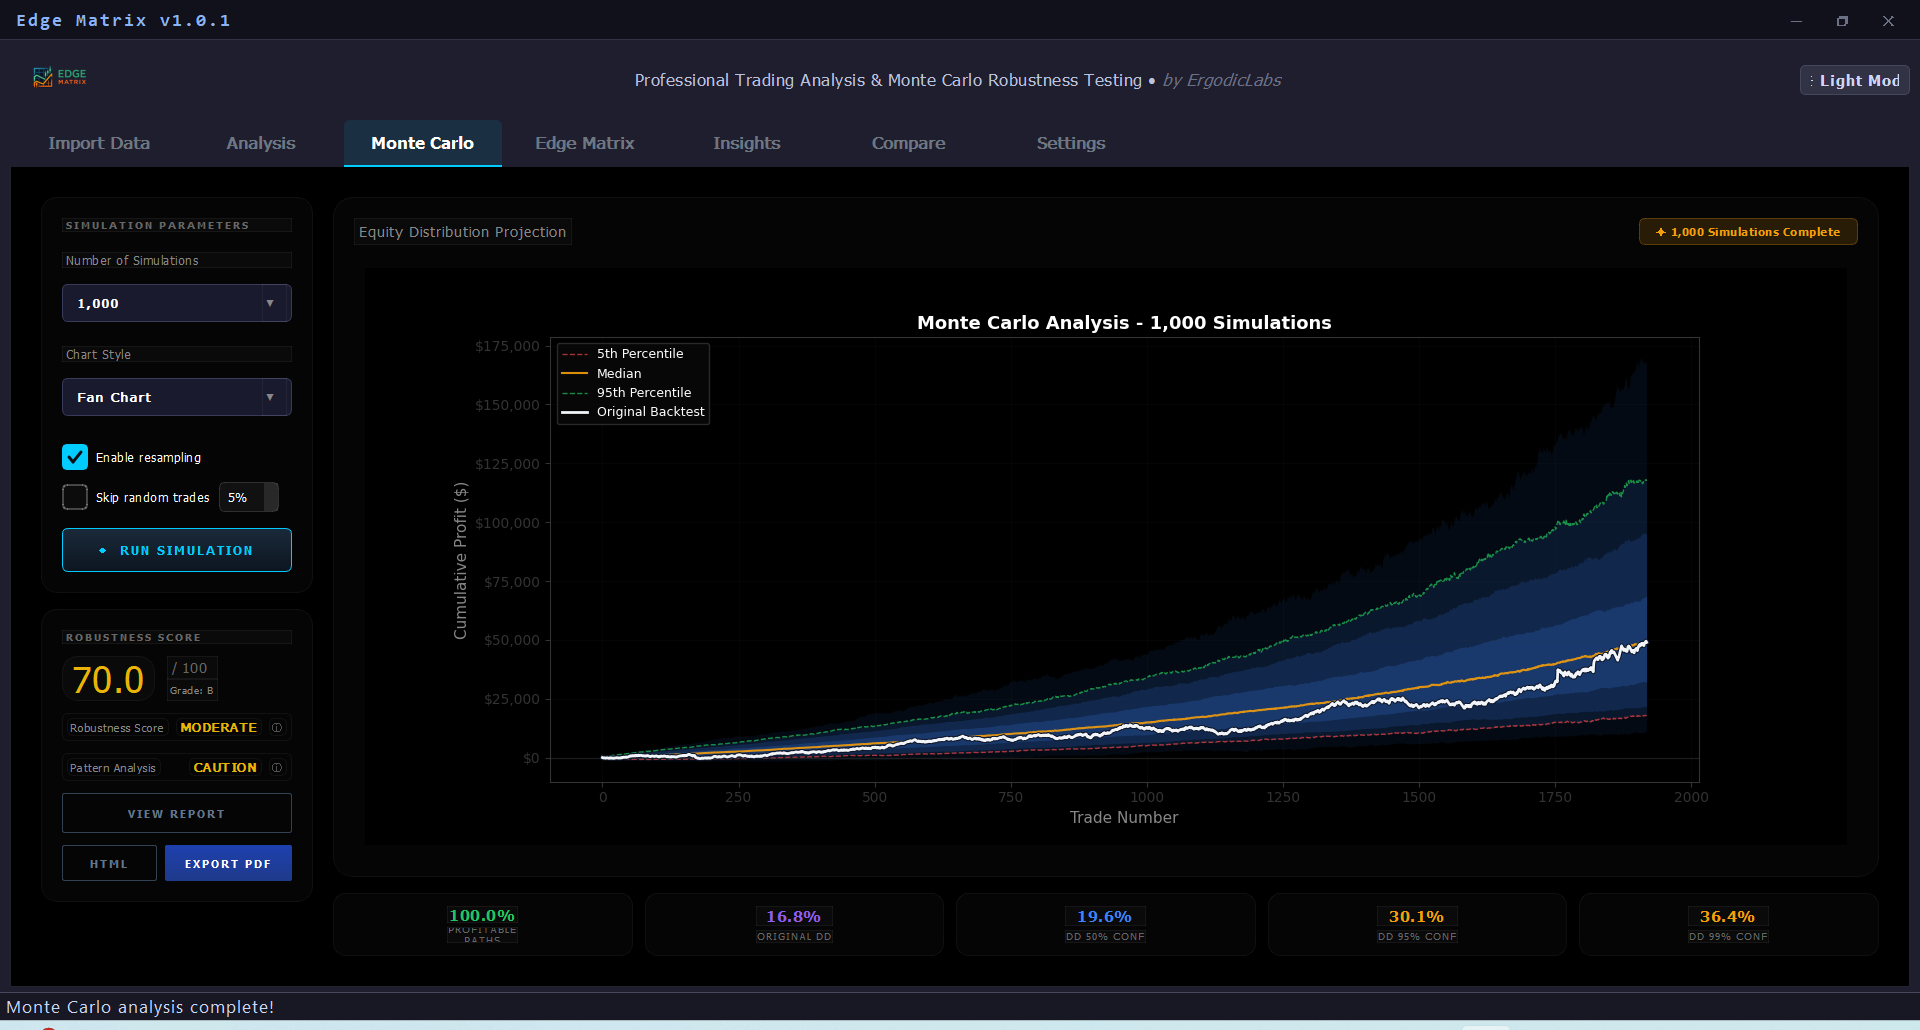Click the 16.8% ORIGINAL DD card
Screen dimensions: 1920x1030
pyautogui.click(x=794, y=924)
